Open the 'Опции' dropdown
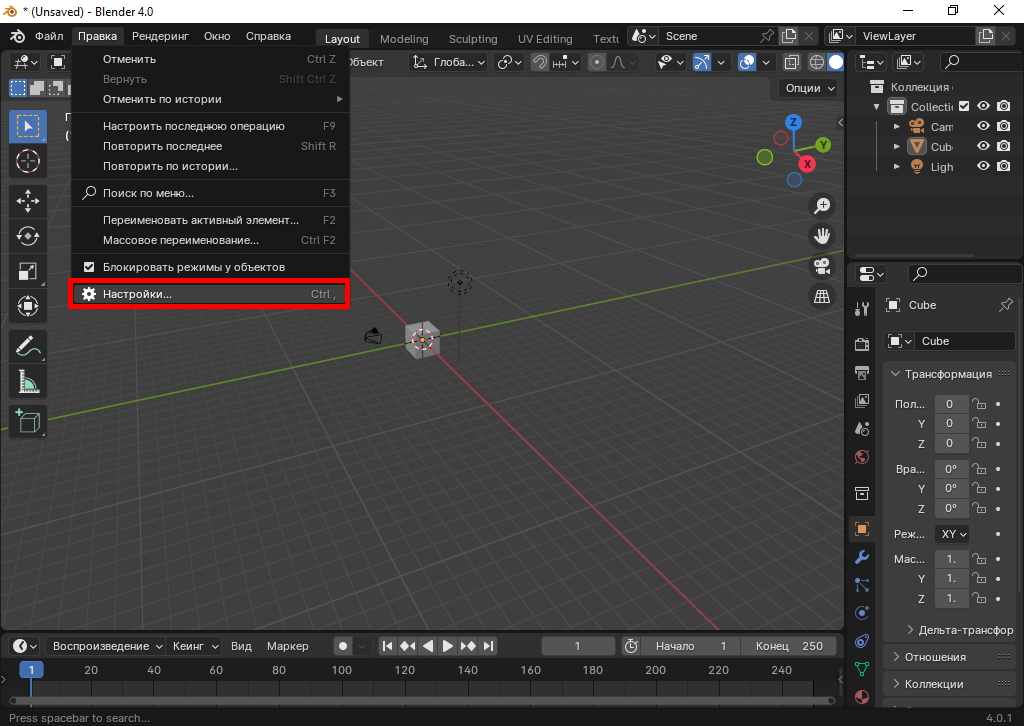Viewport: 1024px width, 726px height. point(809,88)
